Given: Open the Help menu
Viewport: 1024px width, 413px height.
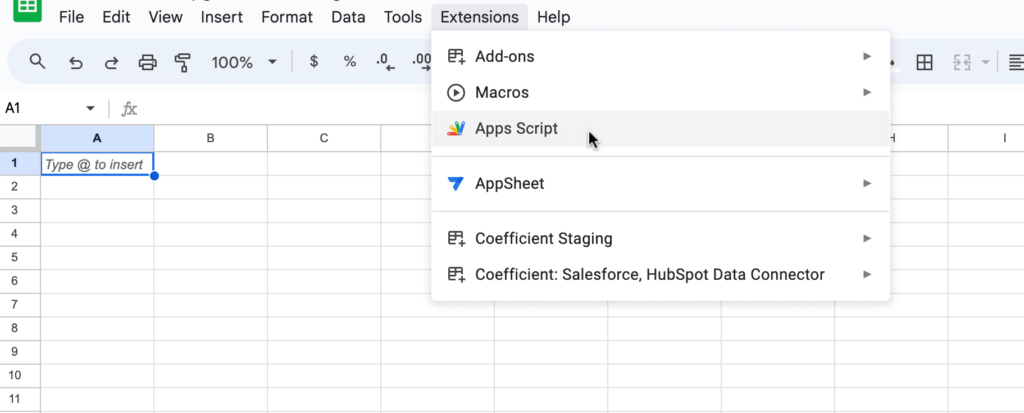Looking at the screenshot, I should tap(554, 17).
